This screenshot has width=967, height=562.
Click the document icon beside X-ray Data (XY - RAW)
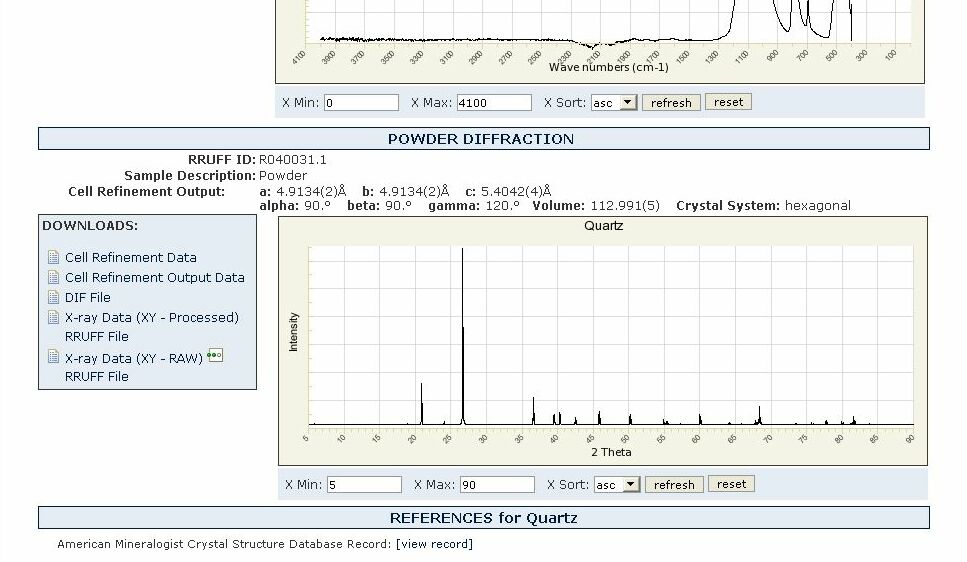pos(54,357)
